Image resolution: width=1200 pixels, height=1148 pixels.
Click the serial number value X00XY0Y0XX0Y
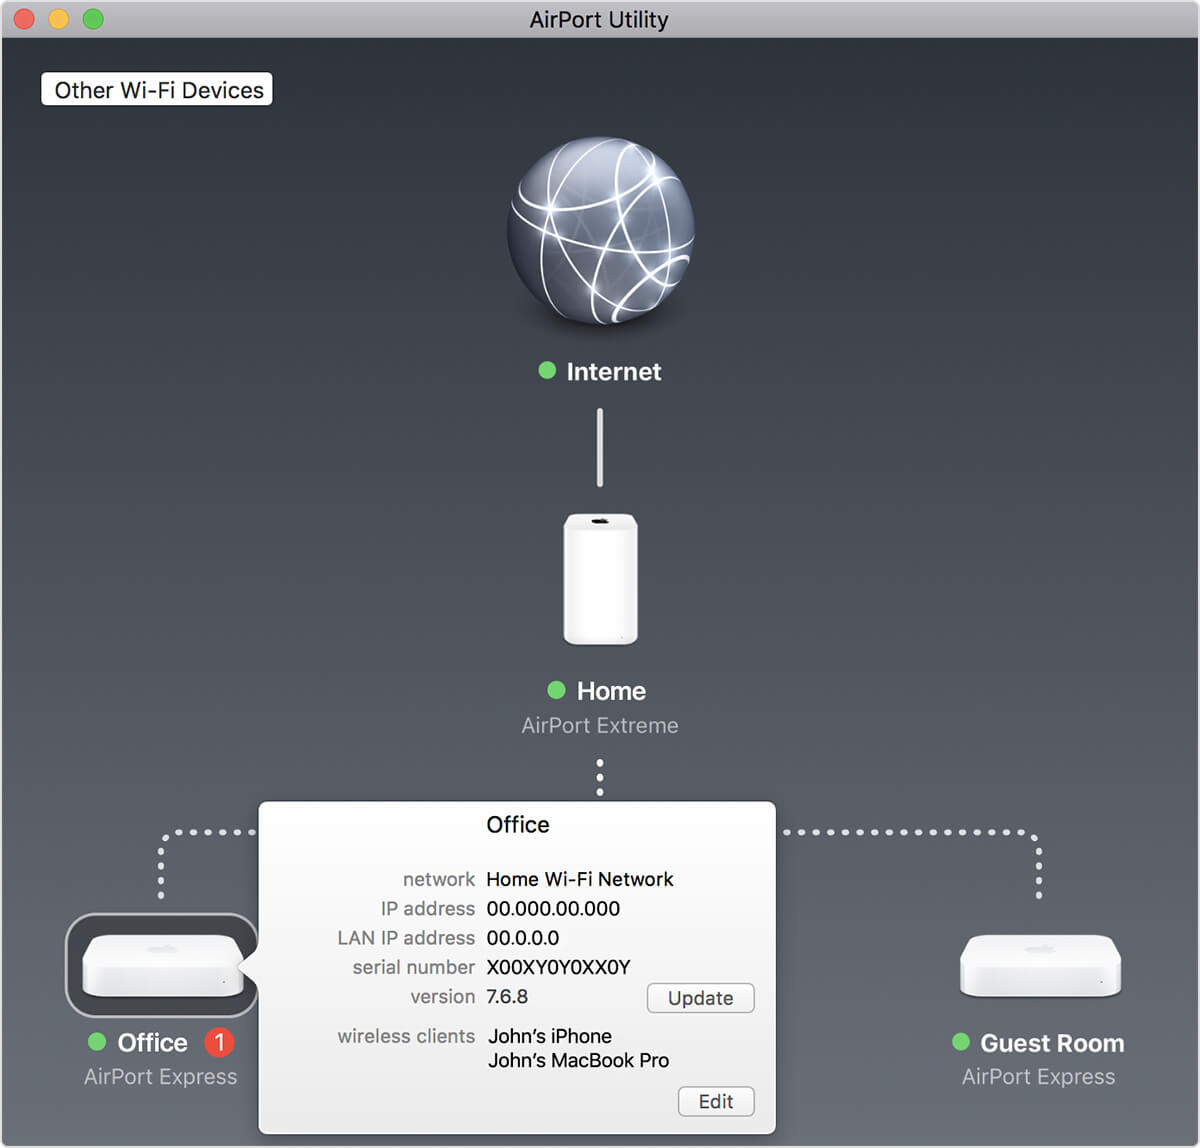[558, 967]
